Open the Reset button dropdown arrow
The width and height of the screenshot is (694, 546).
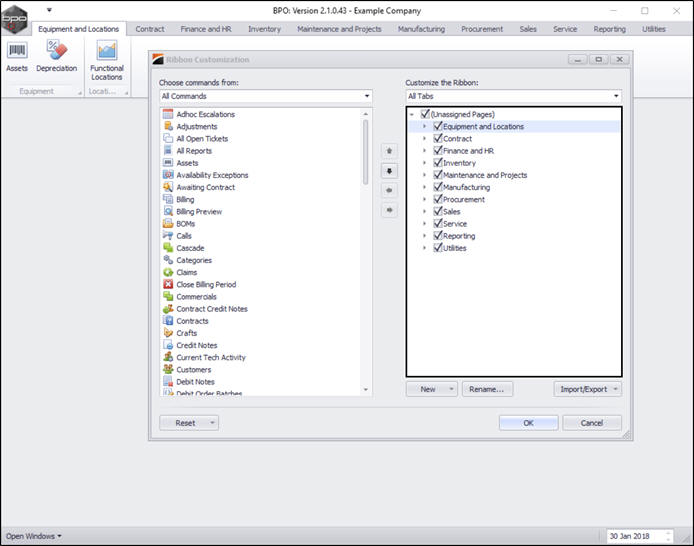(x=212, y=423)
